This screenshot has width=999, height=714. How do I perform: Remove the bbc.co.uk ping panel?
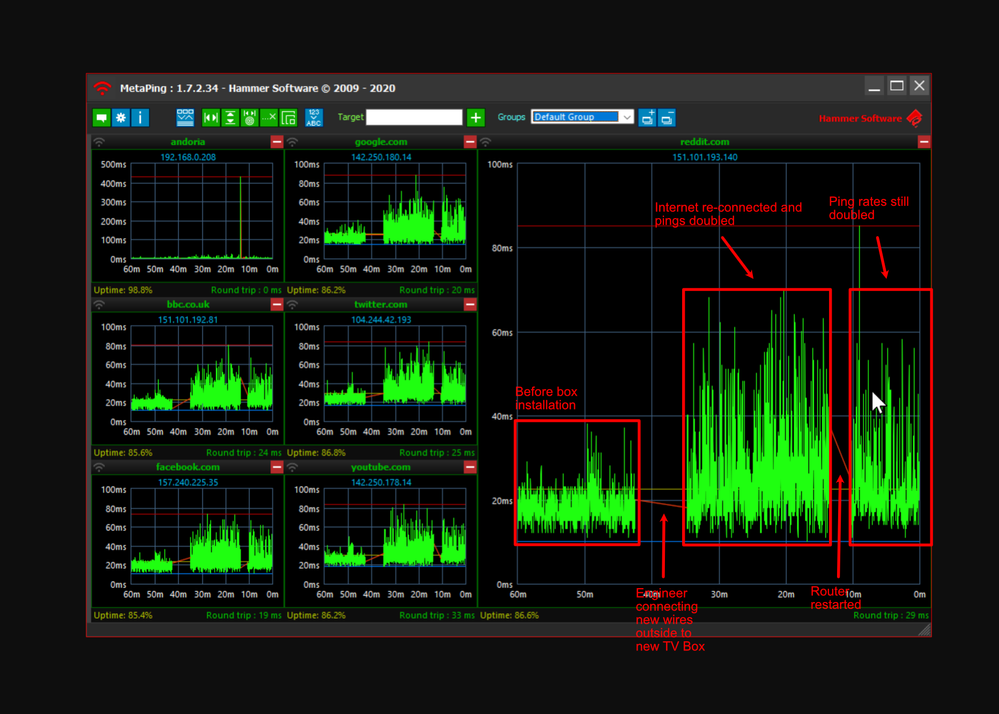click(x=277, y=304)
